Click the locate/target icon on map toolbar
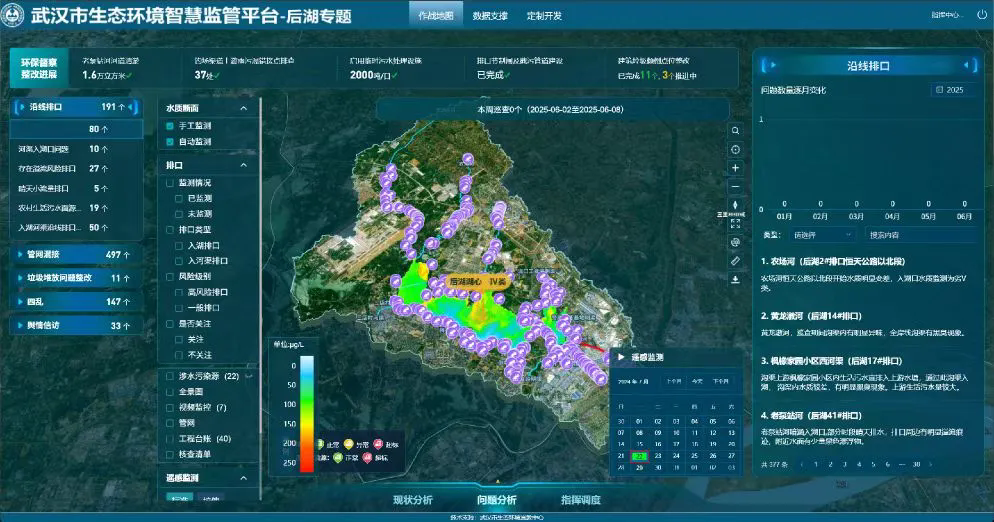This screenshot has width=994, height=522. coord(735,150)
